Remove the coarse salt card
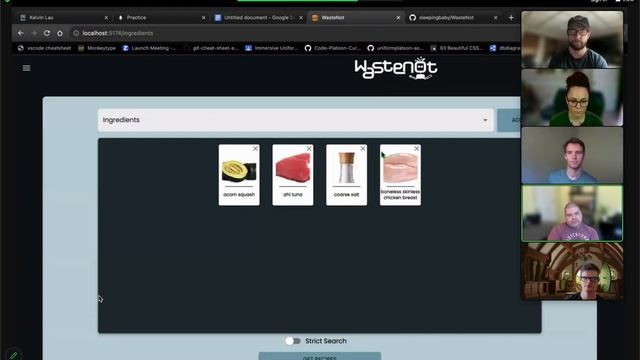The height and width of the screenshot is (360, 640). [x=363, y=149]
